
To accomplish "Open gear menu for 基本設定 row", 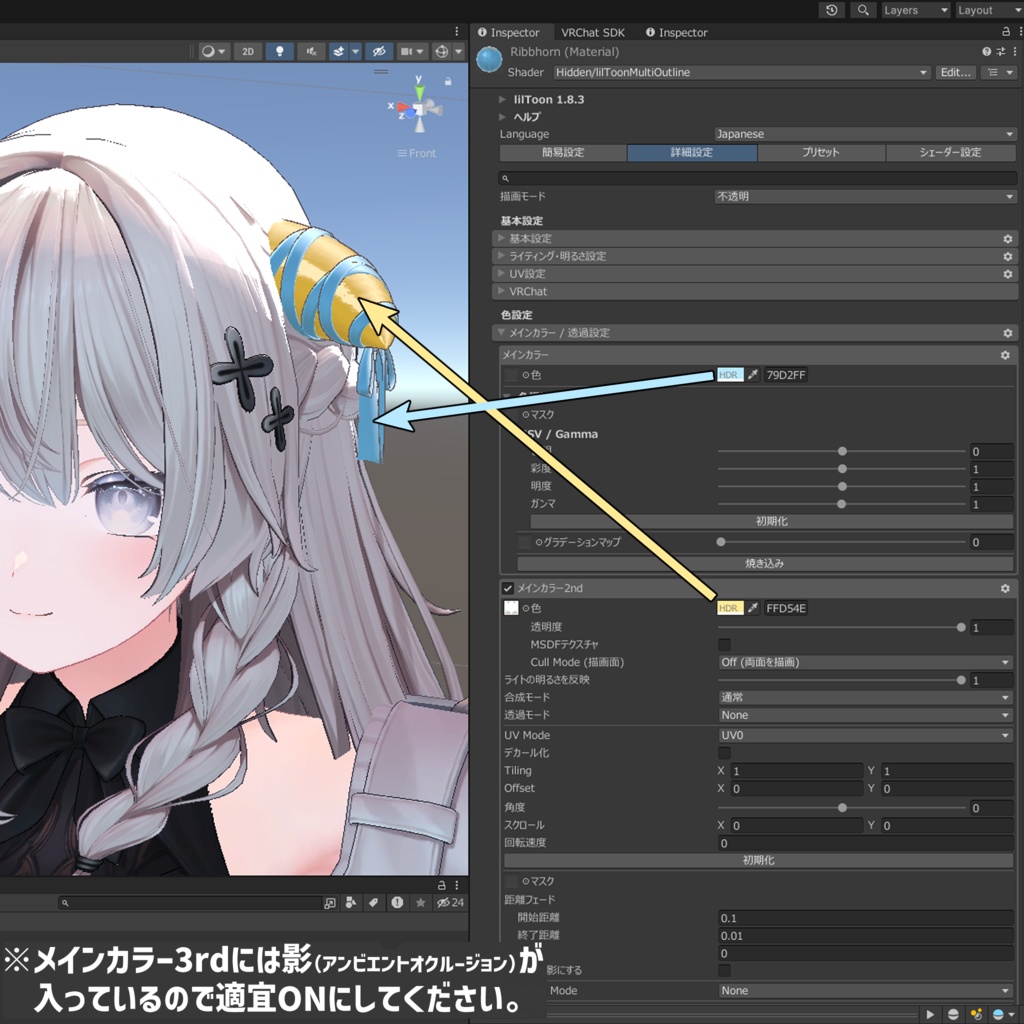I will click(1007, 239).
